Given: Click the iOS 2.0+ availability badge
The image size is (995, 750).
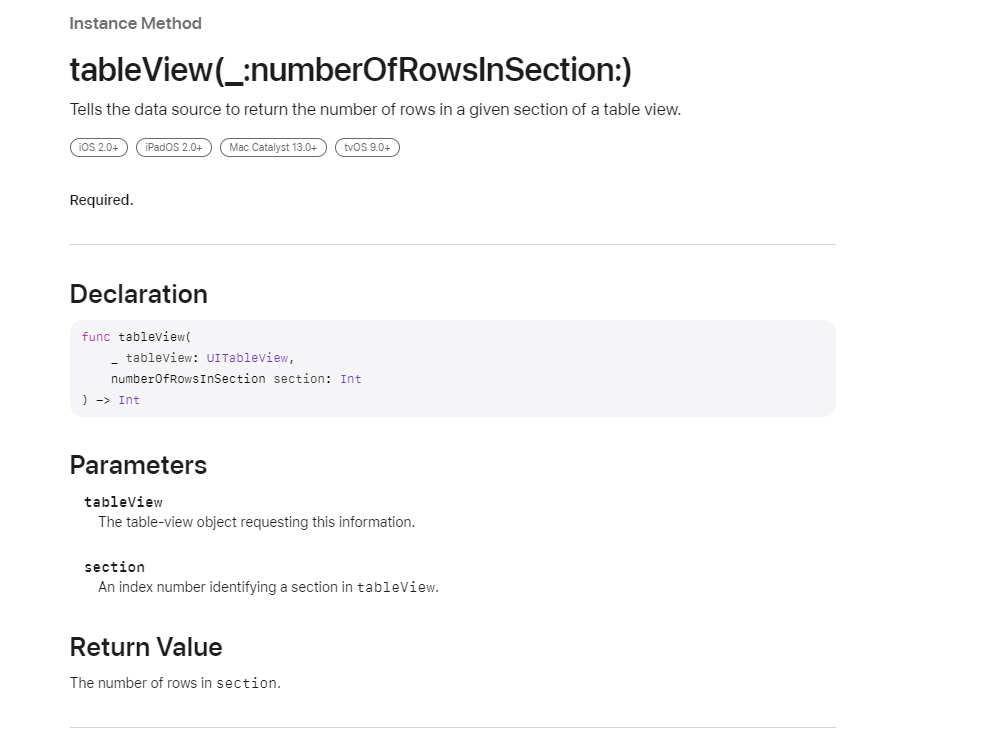Looking at the screenshot, I should [98, 147].
